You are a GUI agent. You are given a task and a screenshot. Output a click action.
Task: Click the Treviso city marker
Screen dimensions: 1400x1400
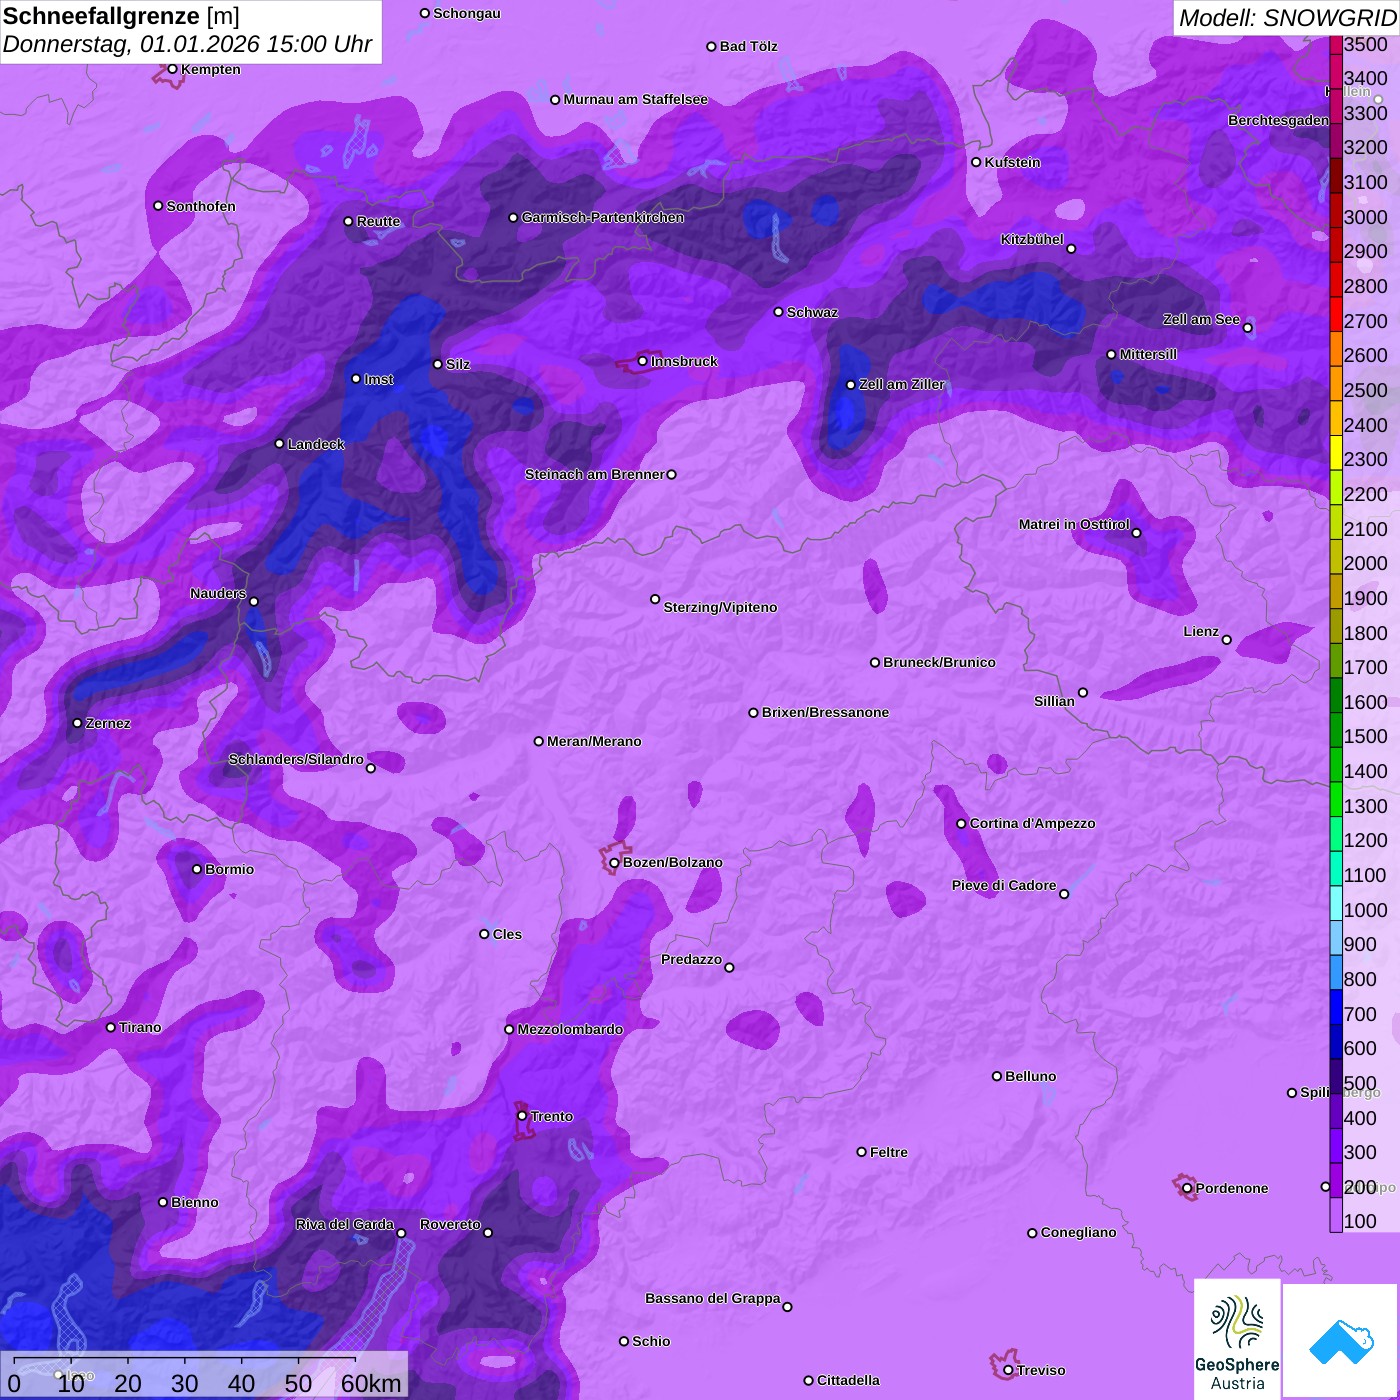[1008, 1370]
